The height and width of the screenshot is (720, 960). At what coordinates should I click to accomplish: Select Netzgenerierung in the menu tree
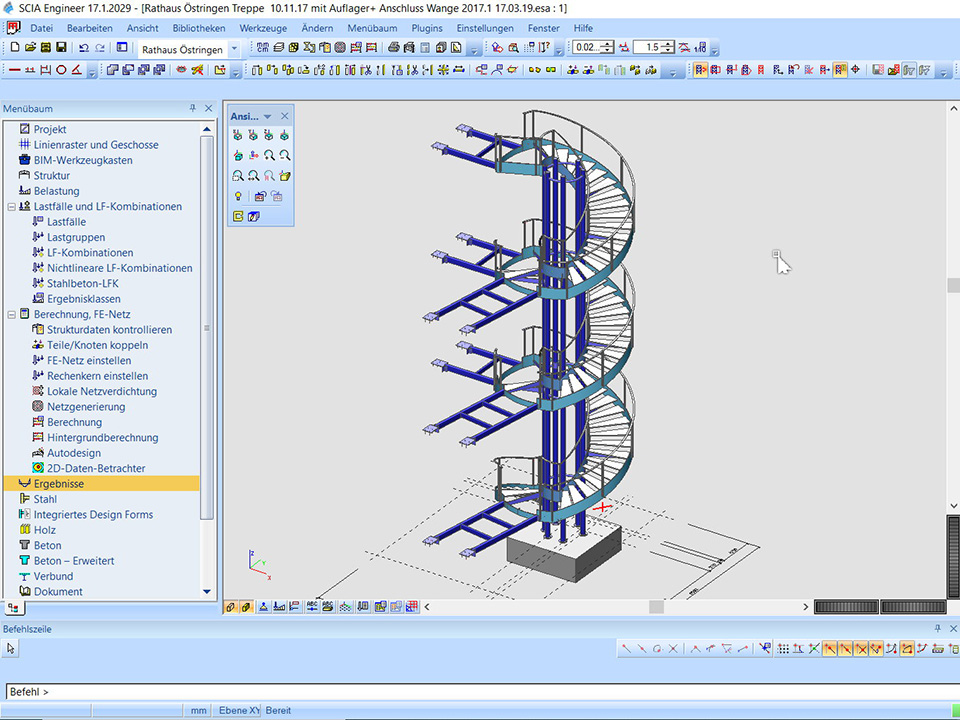tap(86, 407)
